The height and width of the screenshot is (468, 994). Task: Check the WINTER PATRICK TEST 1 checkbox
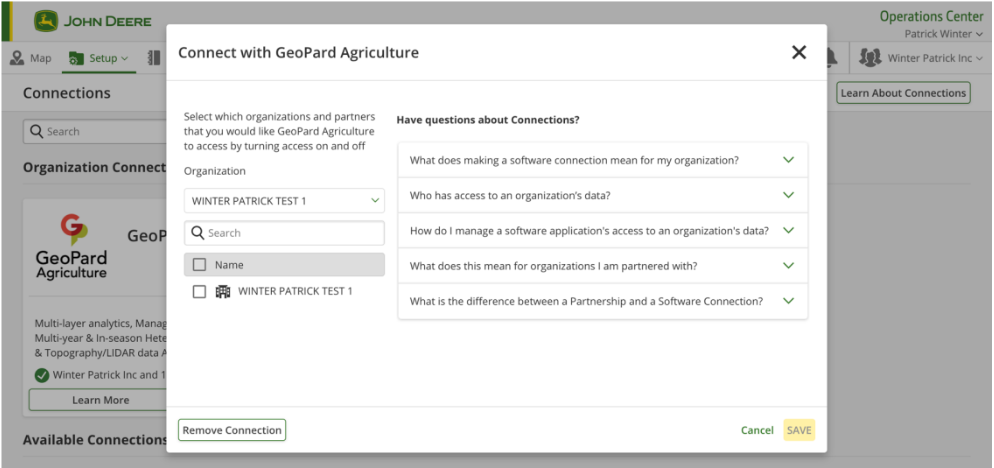pos(199,292)
